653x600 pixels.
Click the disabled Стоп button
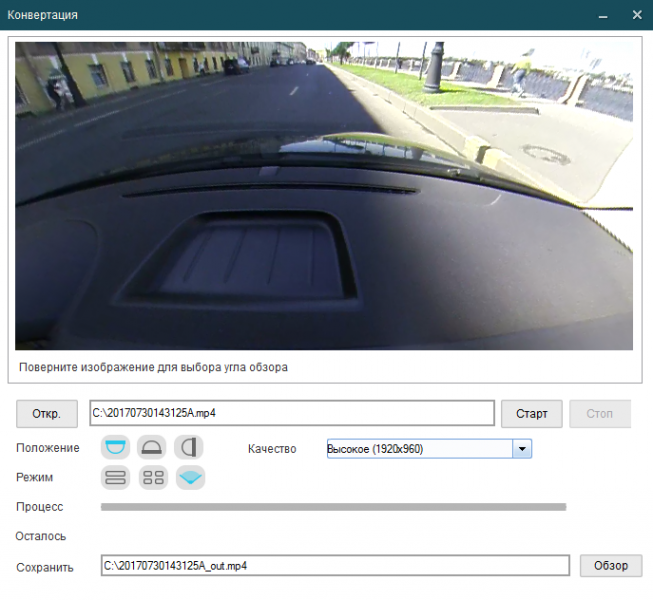[x=600, y=414]
